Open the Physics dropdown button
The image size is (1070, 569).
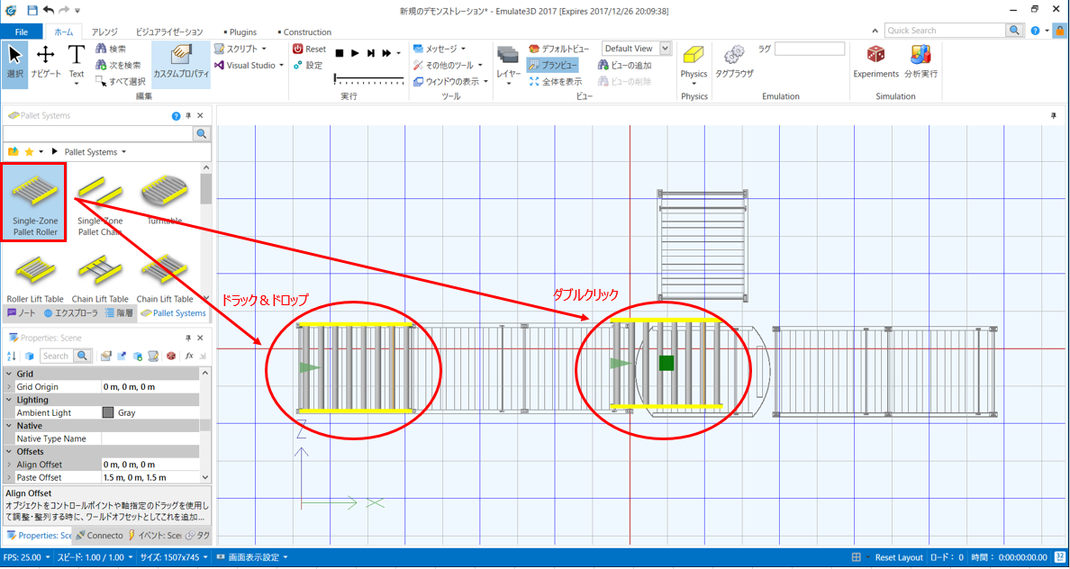694,63
